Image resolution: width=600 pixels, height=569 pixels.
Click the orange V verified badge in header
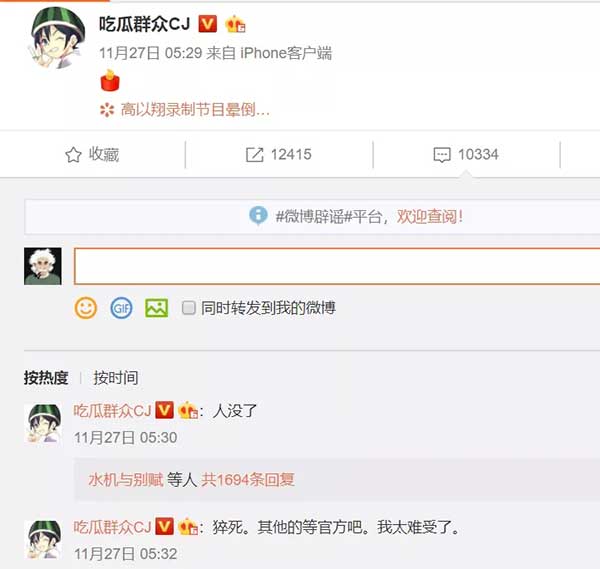(x=208, y=24)
